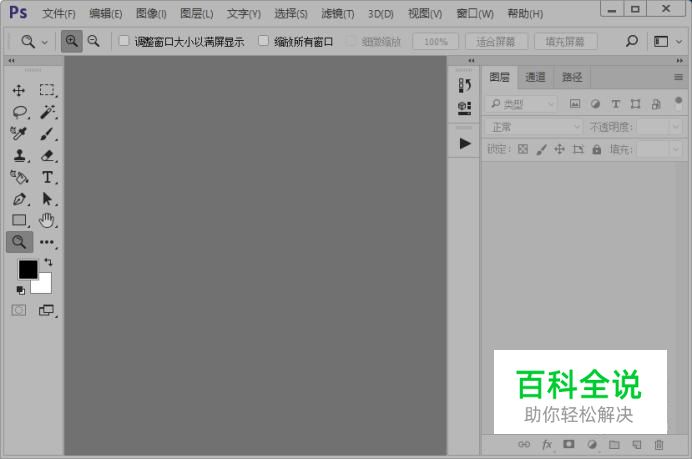Check 调整窗口大小以满屏显示 checkbox
Image resolution: width=692 pixels, height=459 pixels.
[124, 41]
